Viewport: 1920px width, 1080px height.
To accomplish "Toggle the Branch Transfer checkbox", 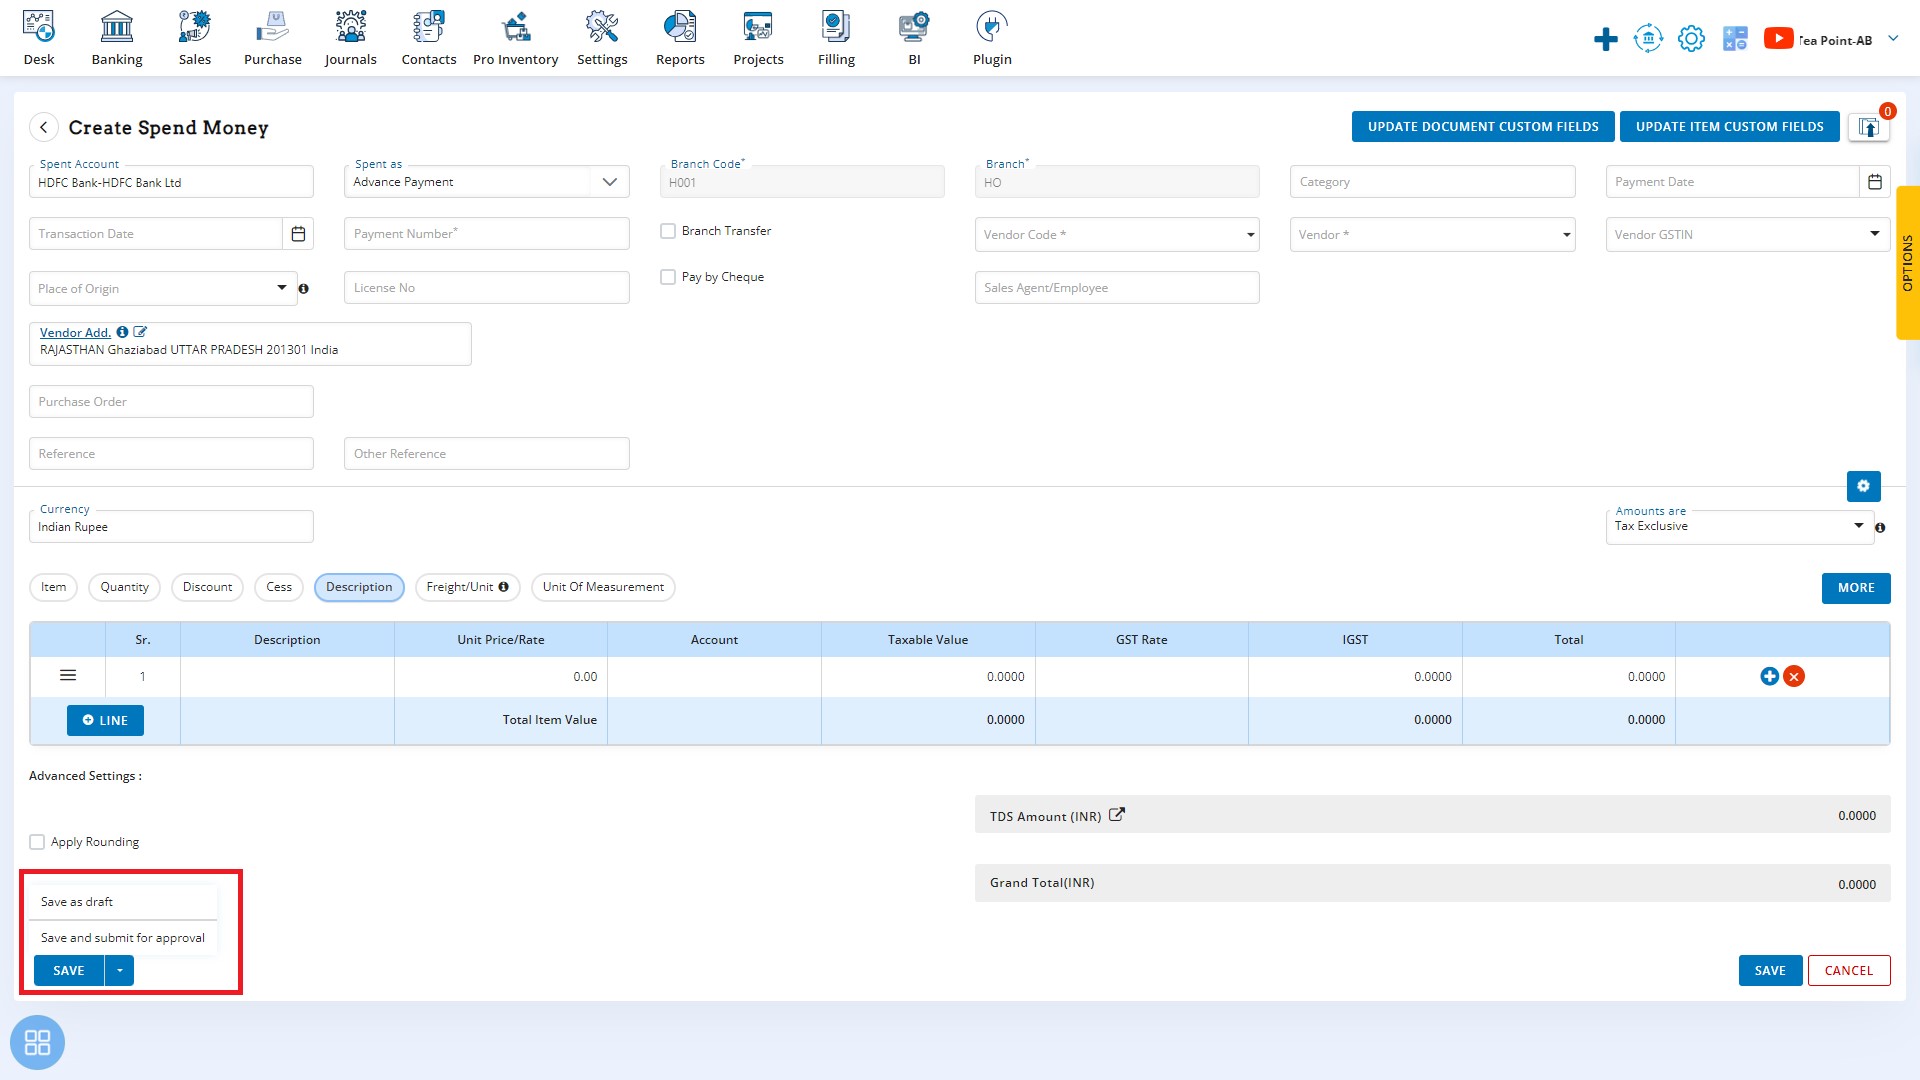I will tap(667, 229).
